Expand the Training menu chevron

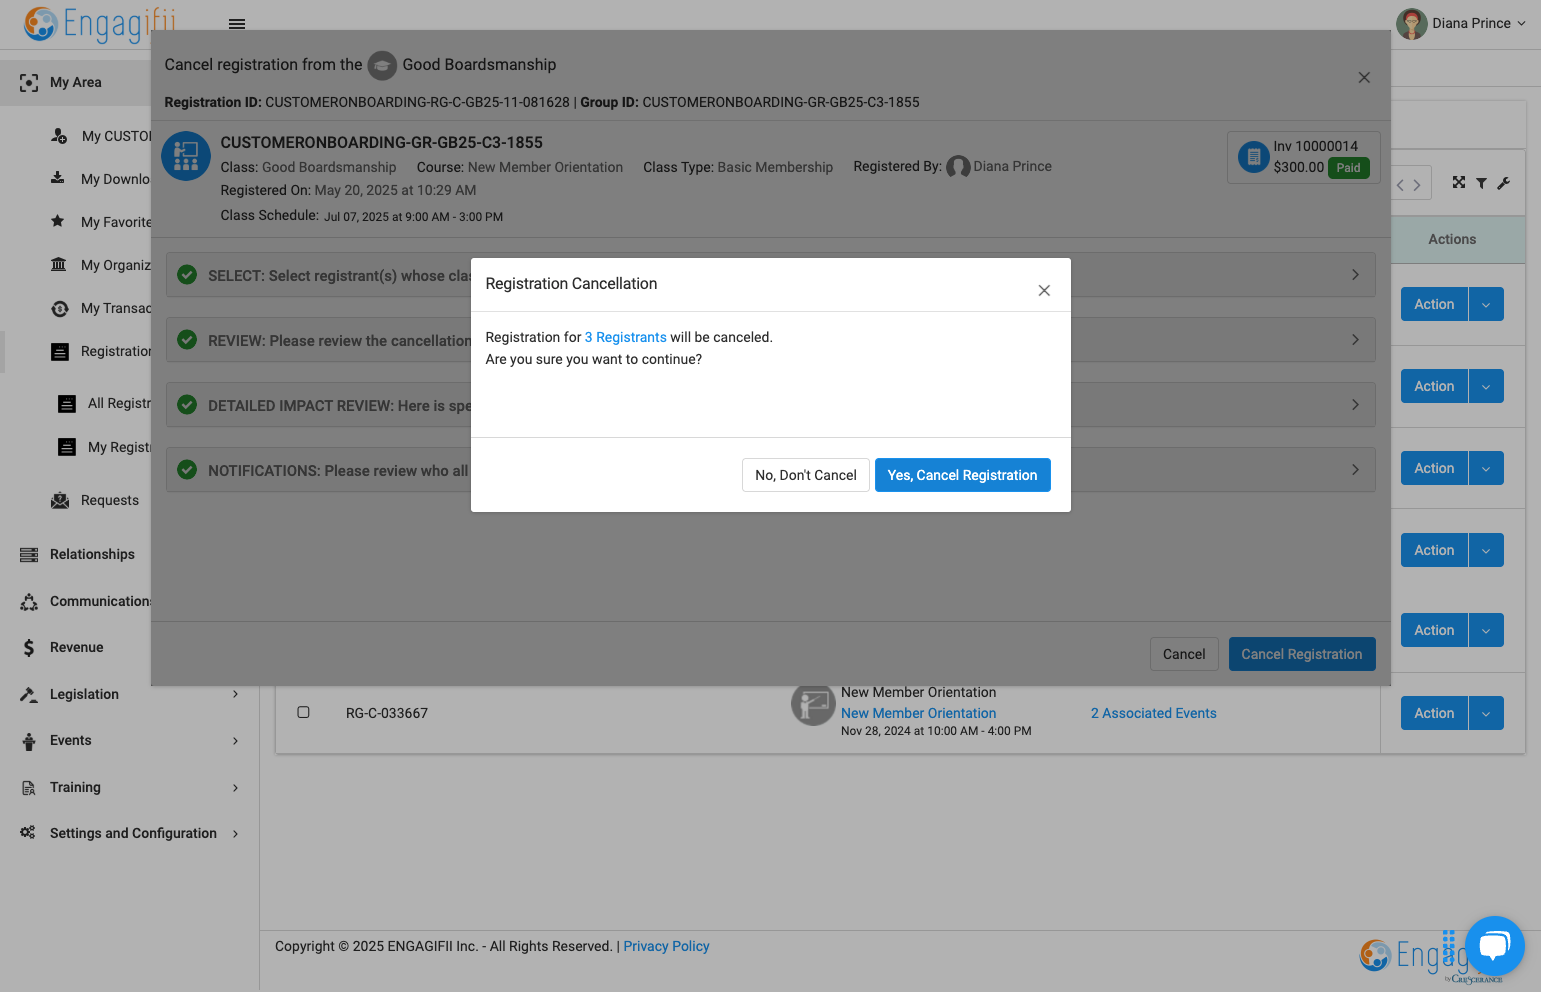235,787
